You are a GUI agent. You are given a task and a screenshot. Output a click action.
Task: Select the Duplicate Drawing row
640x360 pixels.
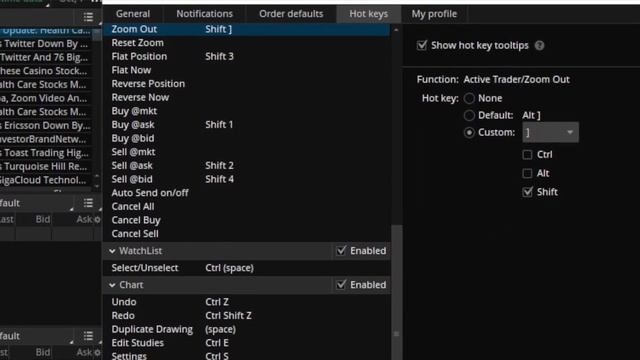click(x=247, y=329)
